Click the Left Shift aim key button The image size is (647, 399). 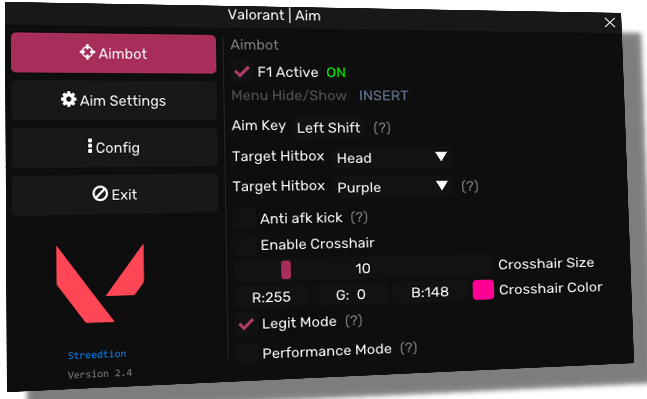tap(329, 127)
